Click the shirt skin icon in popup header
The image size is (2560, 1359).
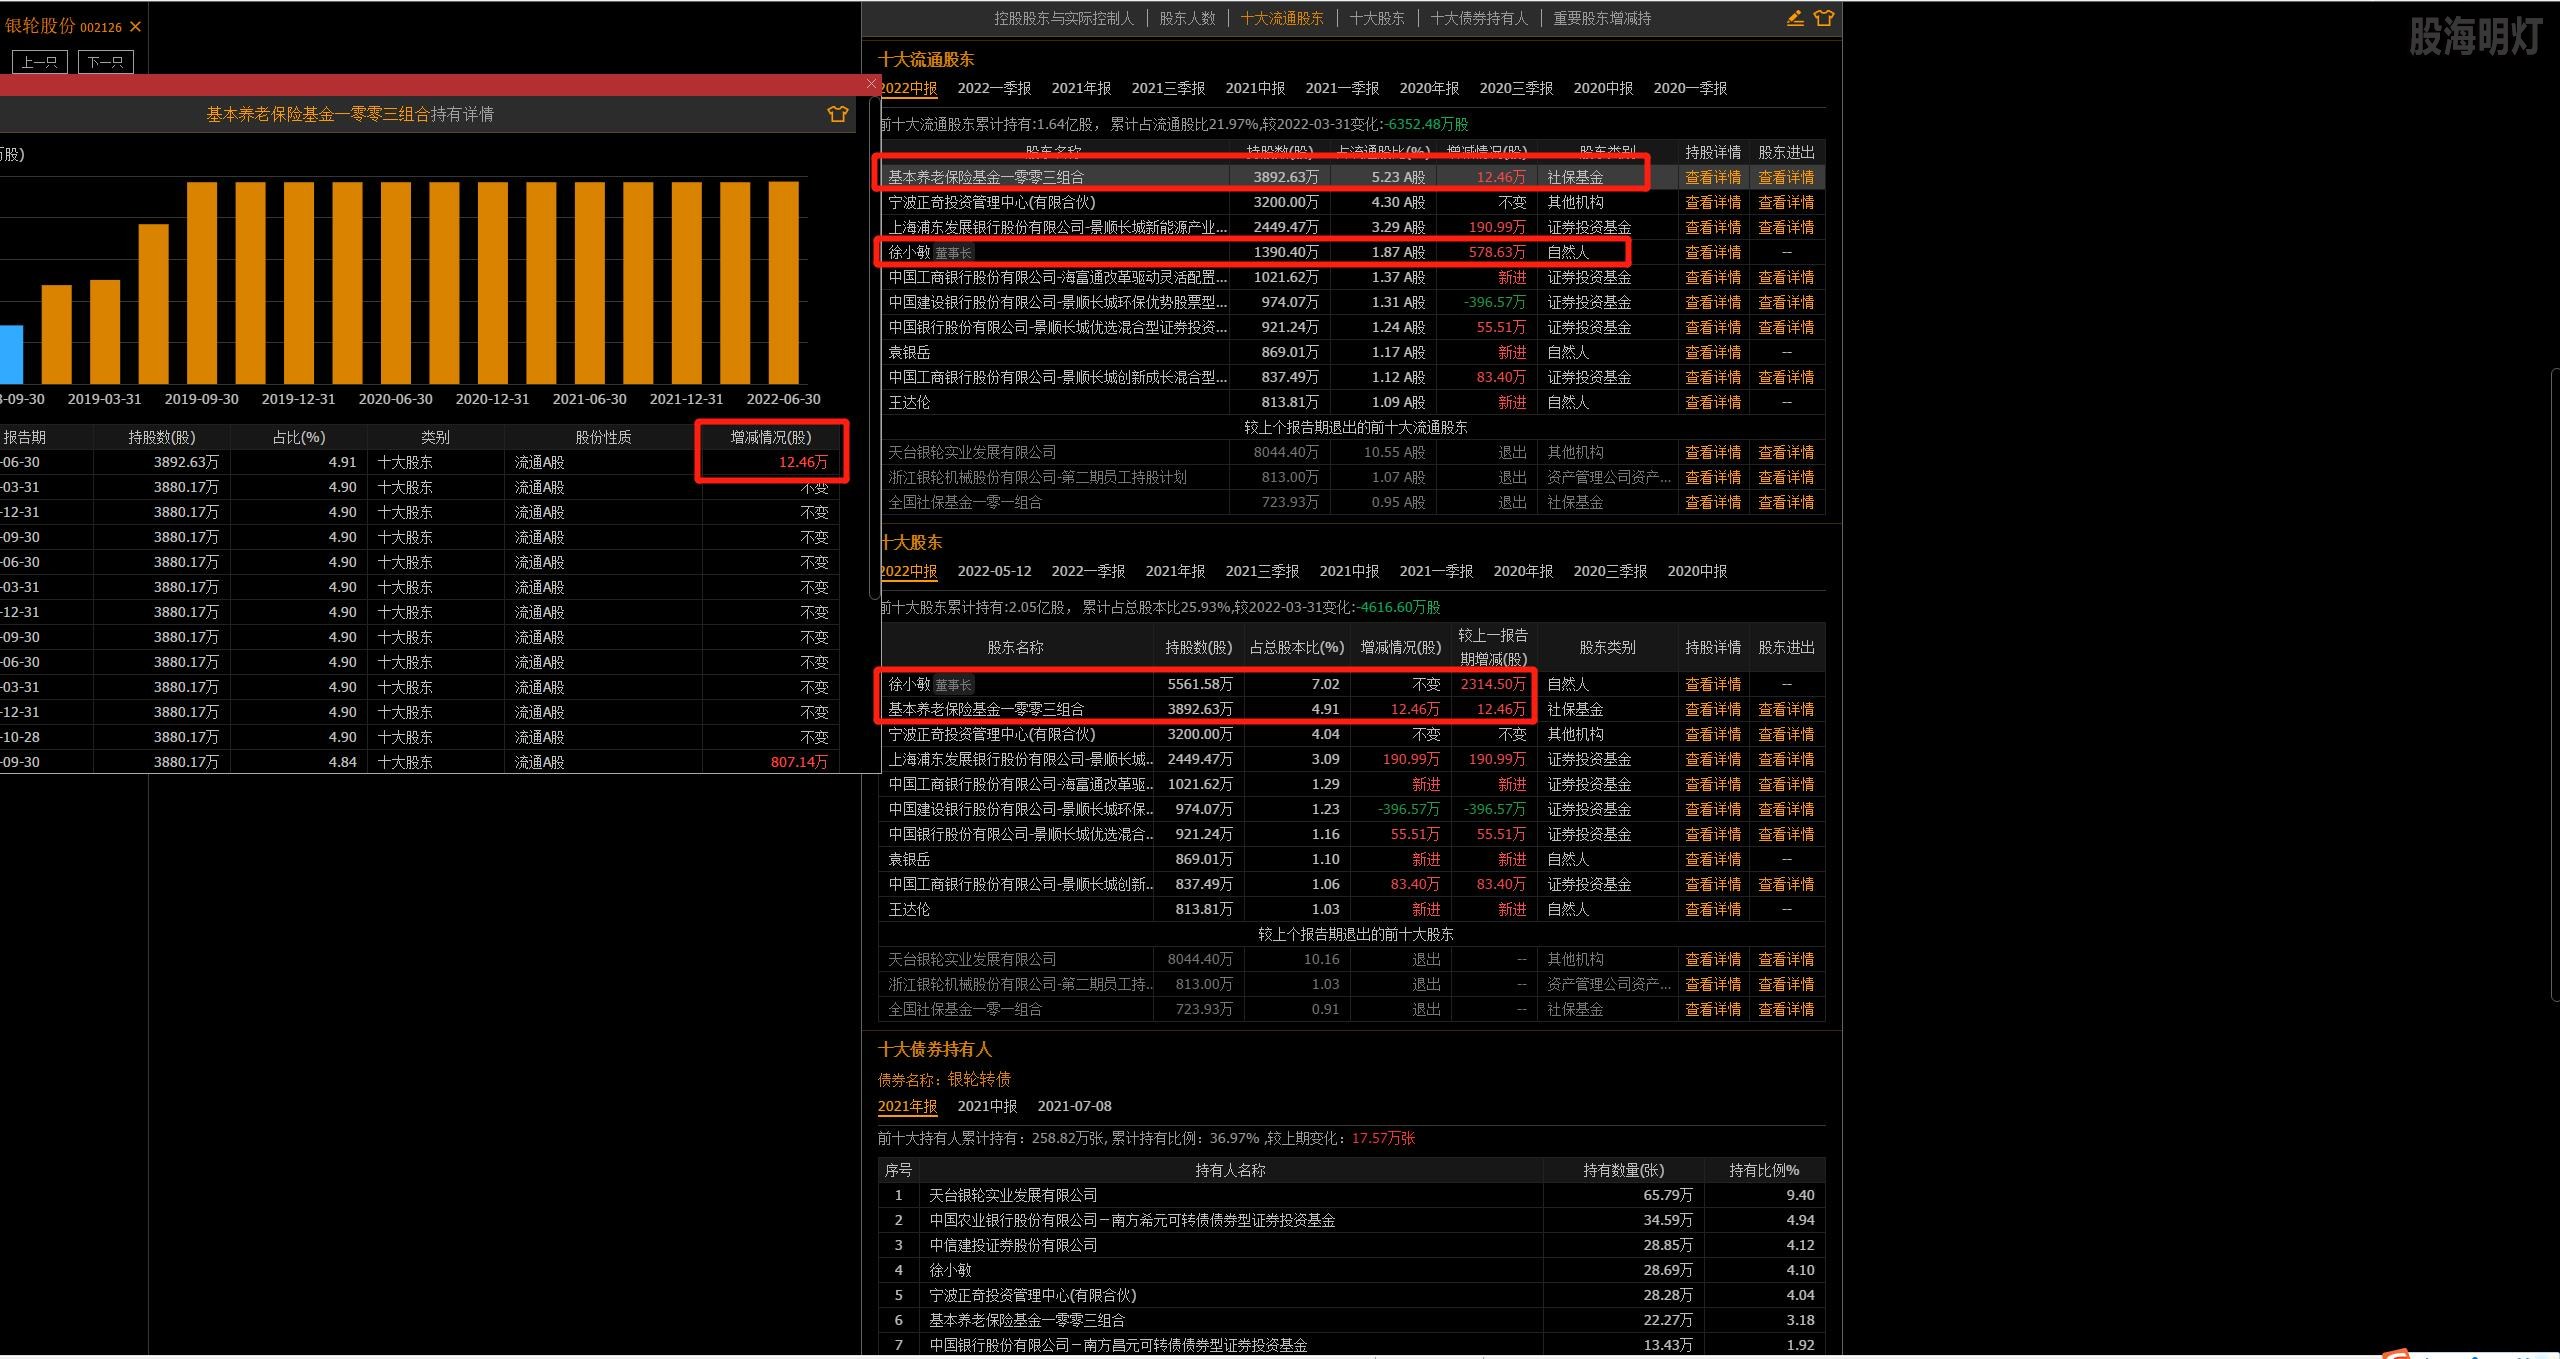point(838,114)
